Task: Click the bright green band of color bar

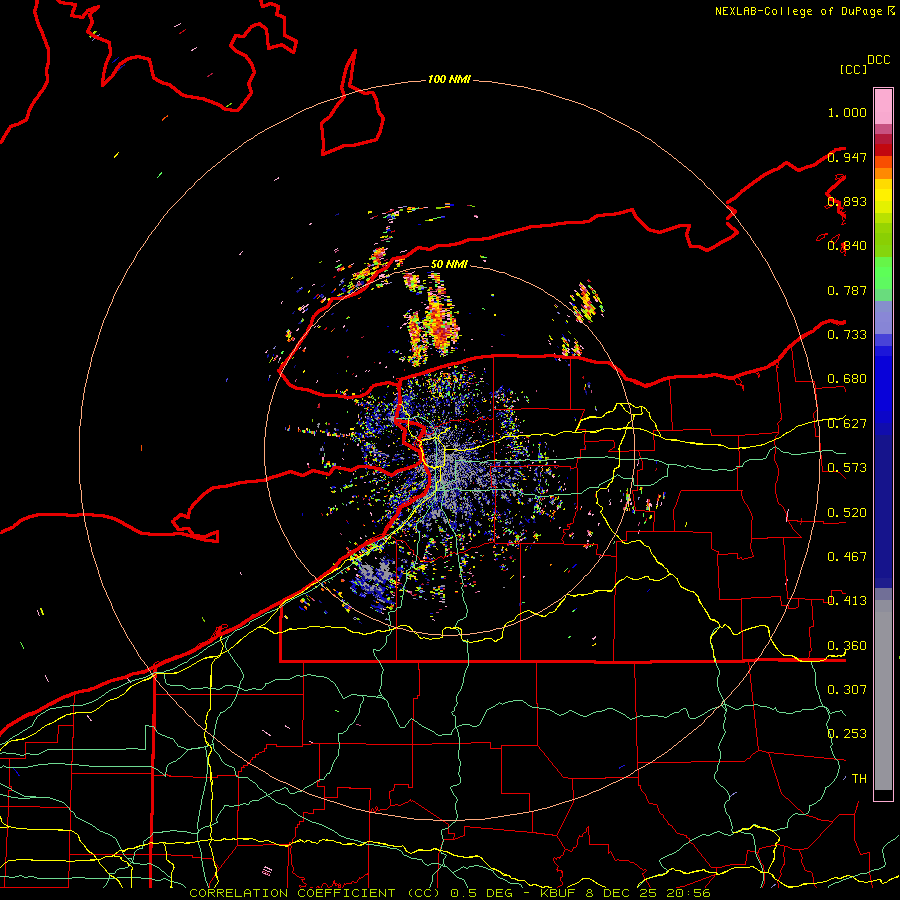Action: coord(883,273)
